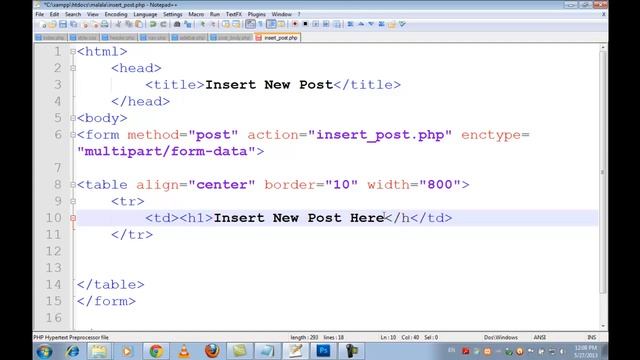Redo the edit with the toolbar arrow
Viewport: 640px width, 360px height.
(x=163, y=24)
